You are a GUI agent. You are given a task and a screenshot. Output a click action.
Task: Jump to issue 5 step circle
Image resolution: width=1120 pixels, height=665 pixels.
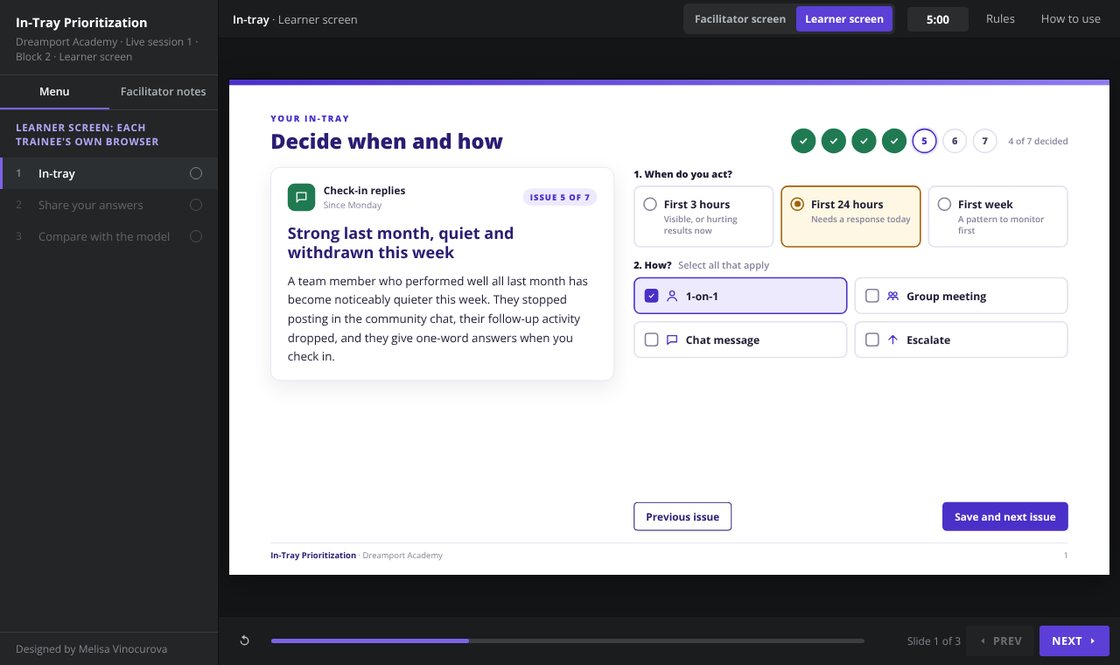click(x=924, y=141)
